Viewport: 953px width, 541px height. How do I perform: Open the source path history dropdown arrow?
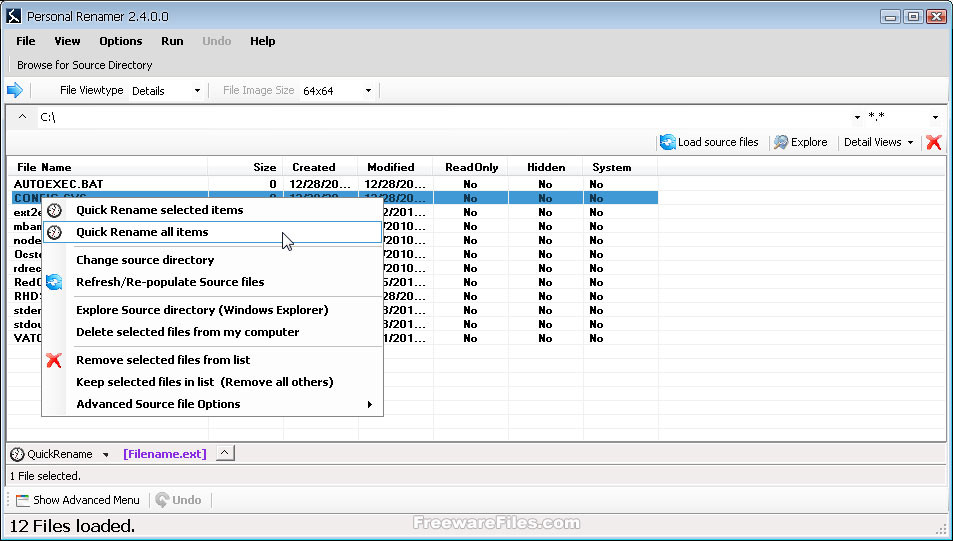pyautogui.click(x=857, y=117)
